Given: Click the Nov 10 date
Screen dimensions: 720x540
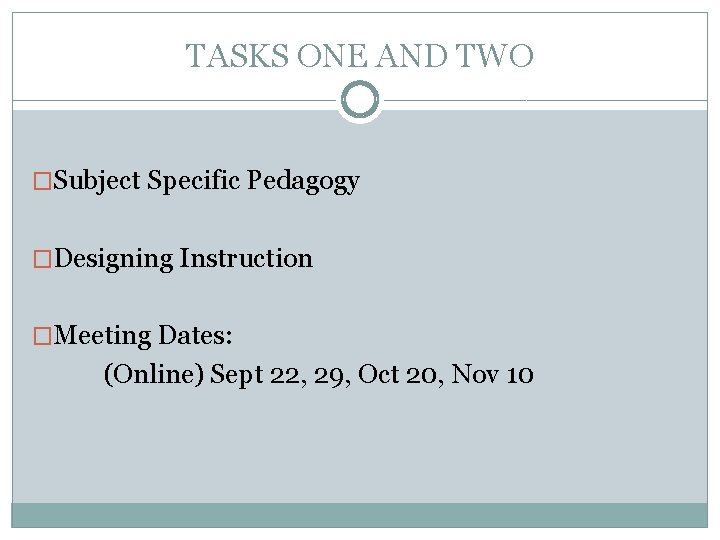Looking at the screenshot, I should pos(492,375).
